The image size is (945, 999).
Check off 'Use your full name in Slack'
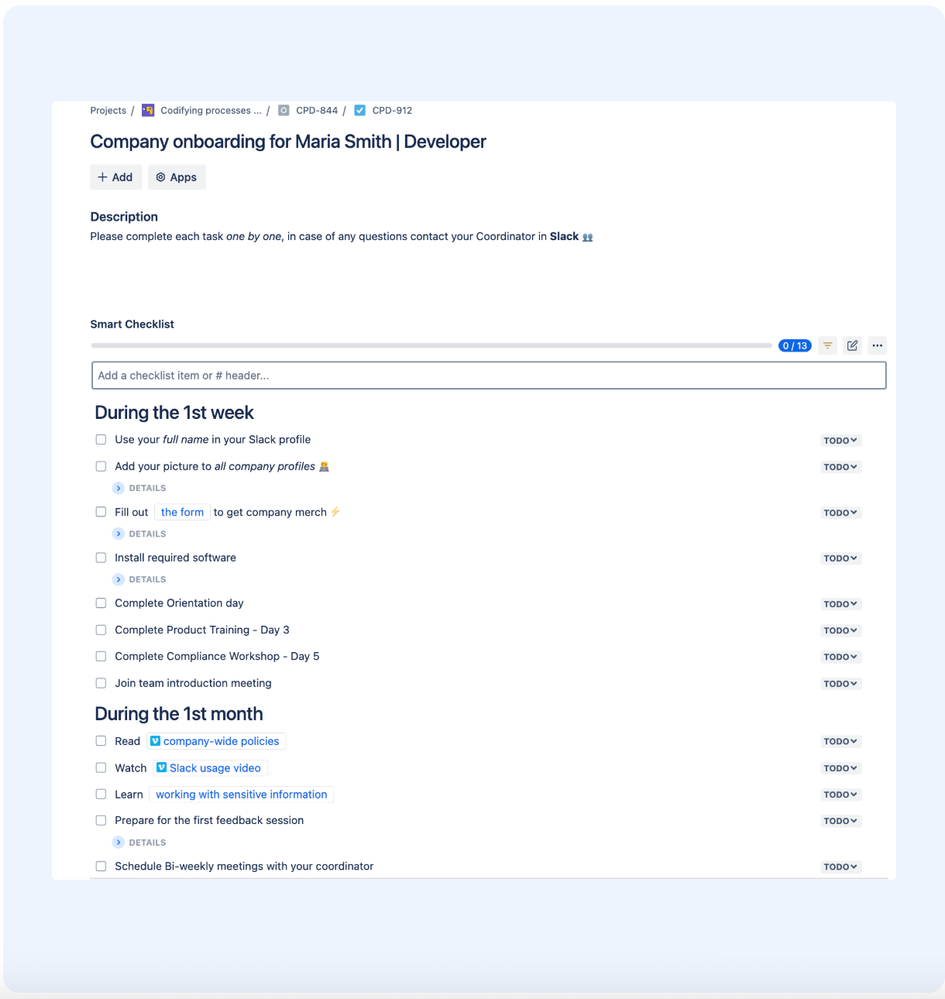point(100,439)
